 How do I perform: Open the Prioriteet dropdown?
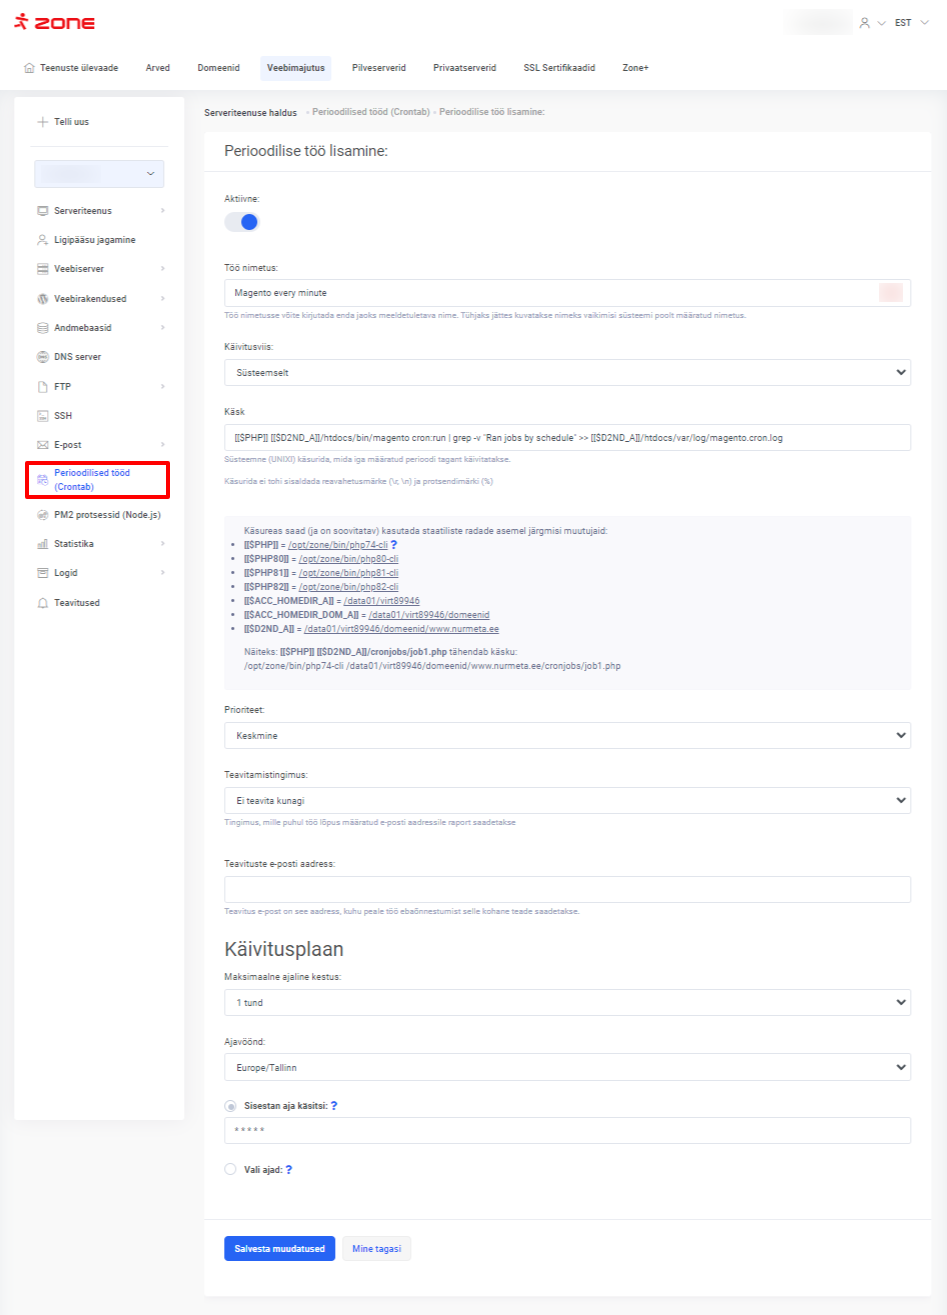point(567,735)
